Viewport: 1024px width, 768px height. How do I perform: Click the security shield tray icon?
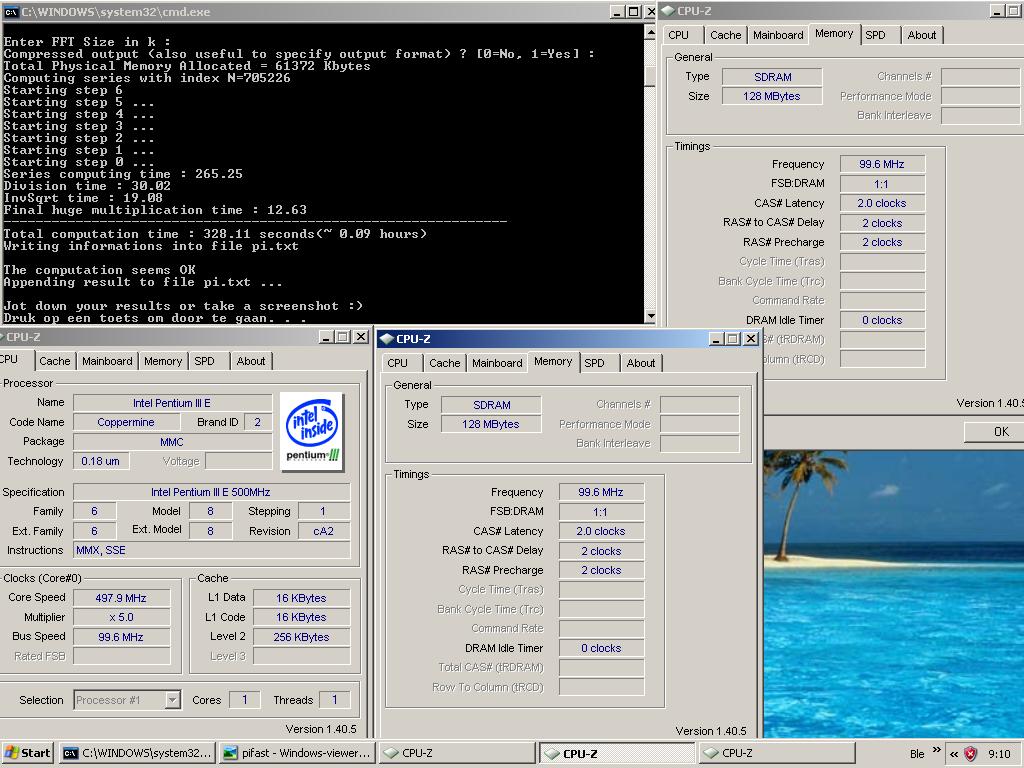click(x=971, y=754)
